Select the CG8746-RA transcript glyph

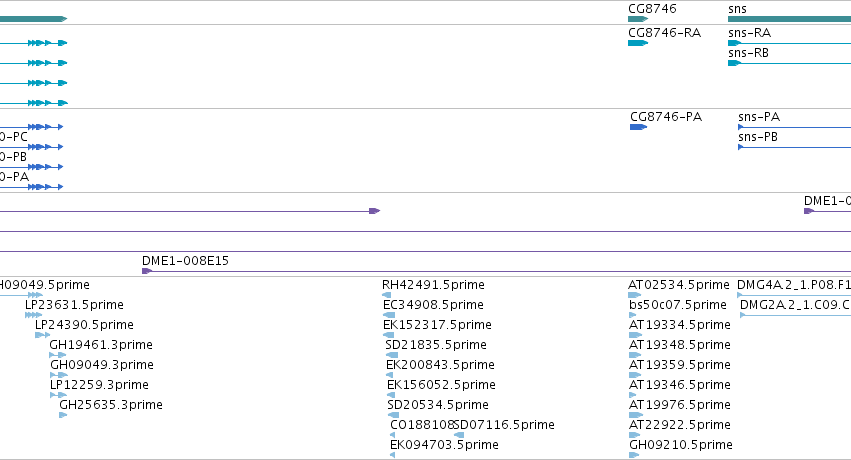(x=638, y=43)
